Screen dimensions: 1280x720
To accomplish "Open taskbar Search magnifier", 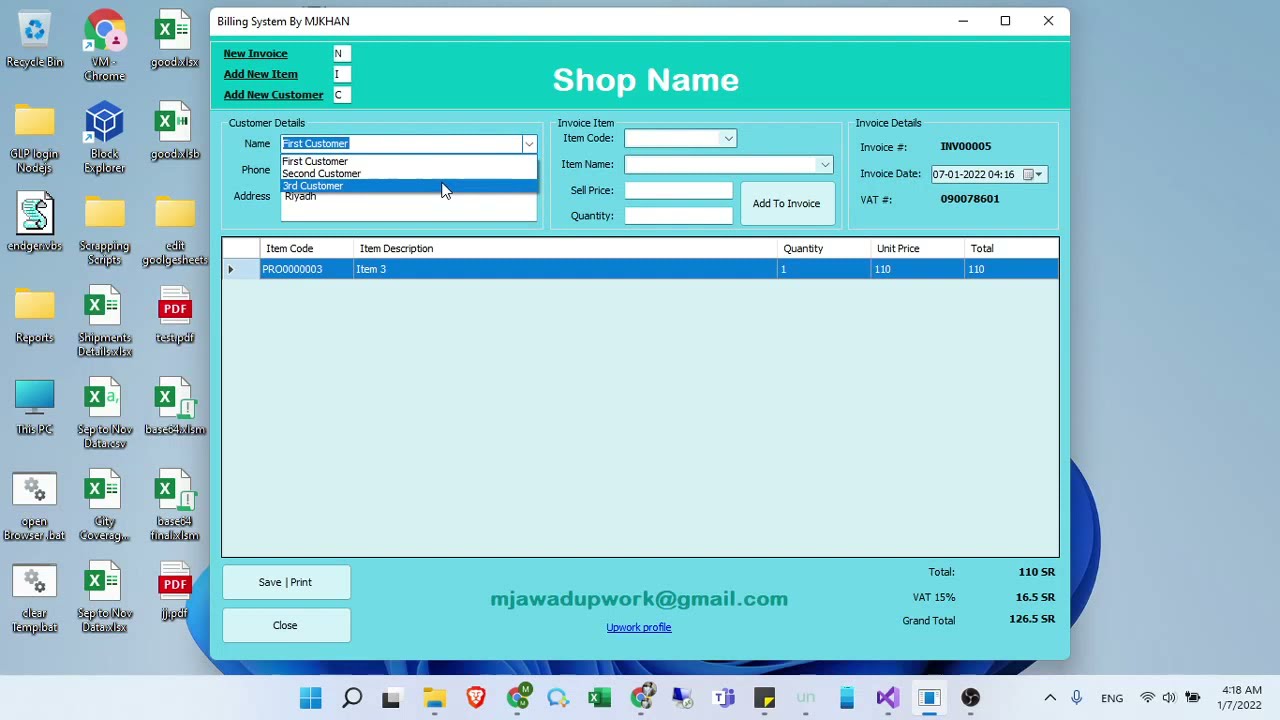I will (x=352, y=698).
